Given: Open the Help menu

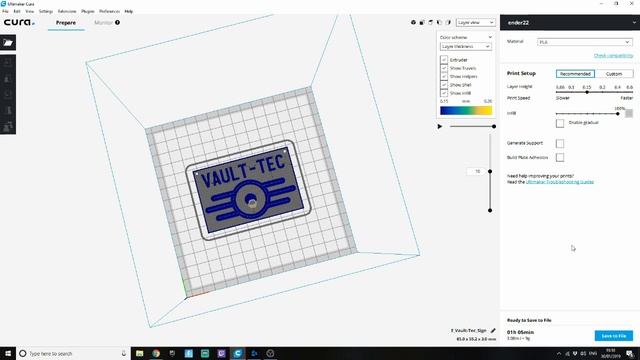Looking at the screenshot, I should pos(129,11).
